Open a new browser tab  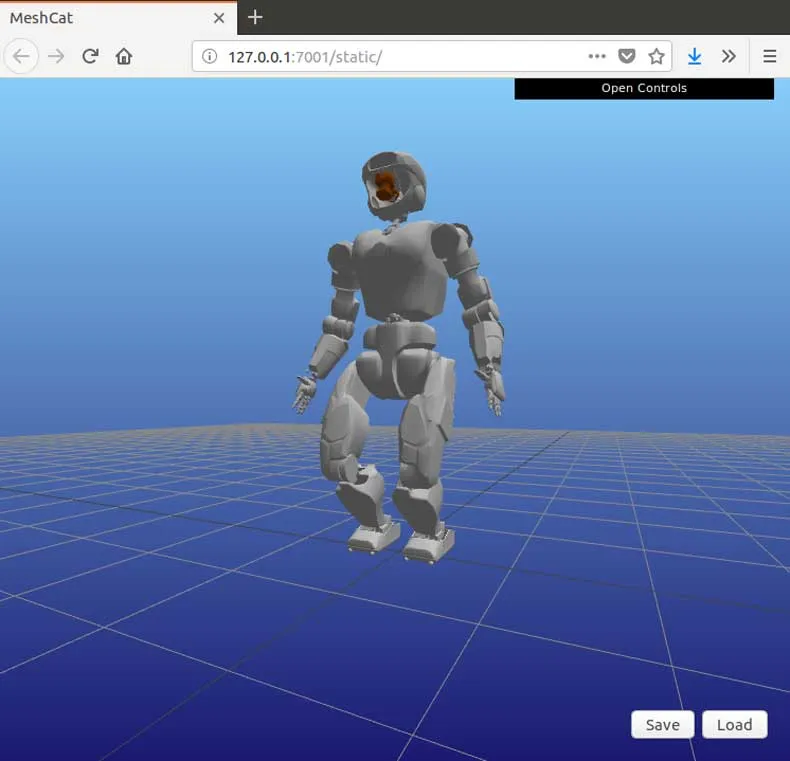255,17
